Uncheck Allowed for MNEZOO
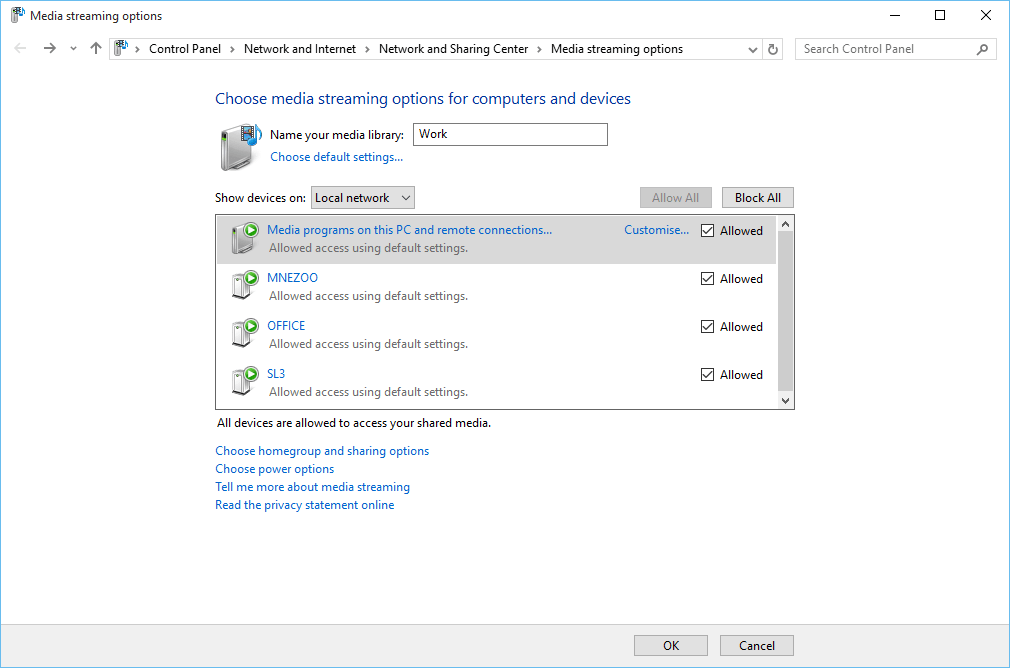The width and height of the screenshot is (1010, 668). (x=707, y=278)
